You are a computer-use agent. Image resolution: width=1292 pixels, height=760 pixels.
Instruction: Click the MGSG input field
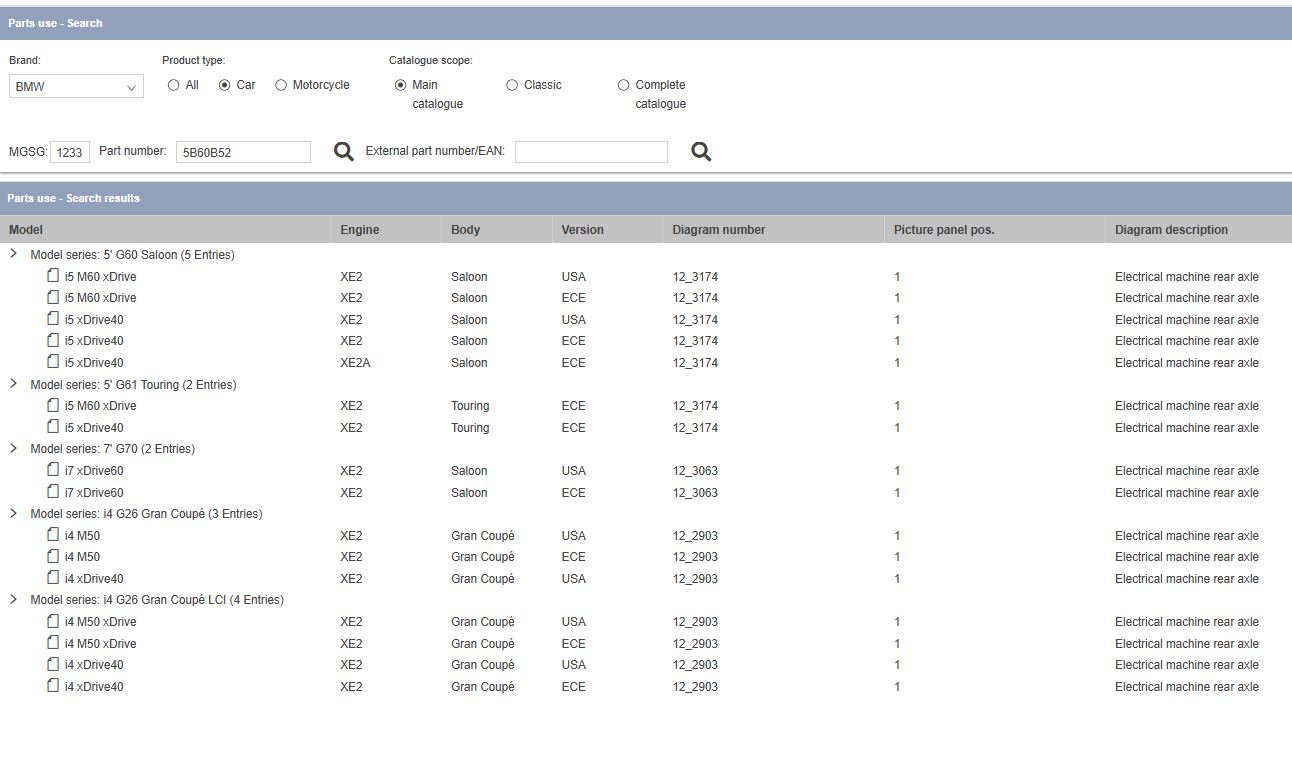[70, 152]
